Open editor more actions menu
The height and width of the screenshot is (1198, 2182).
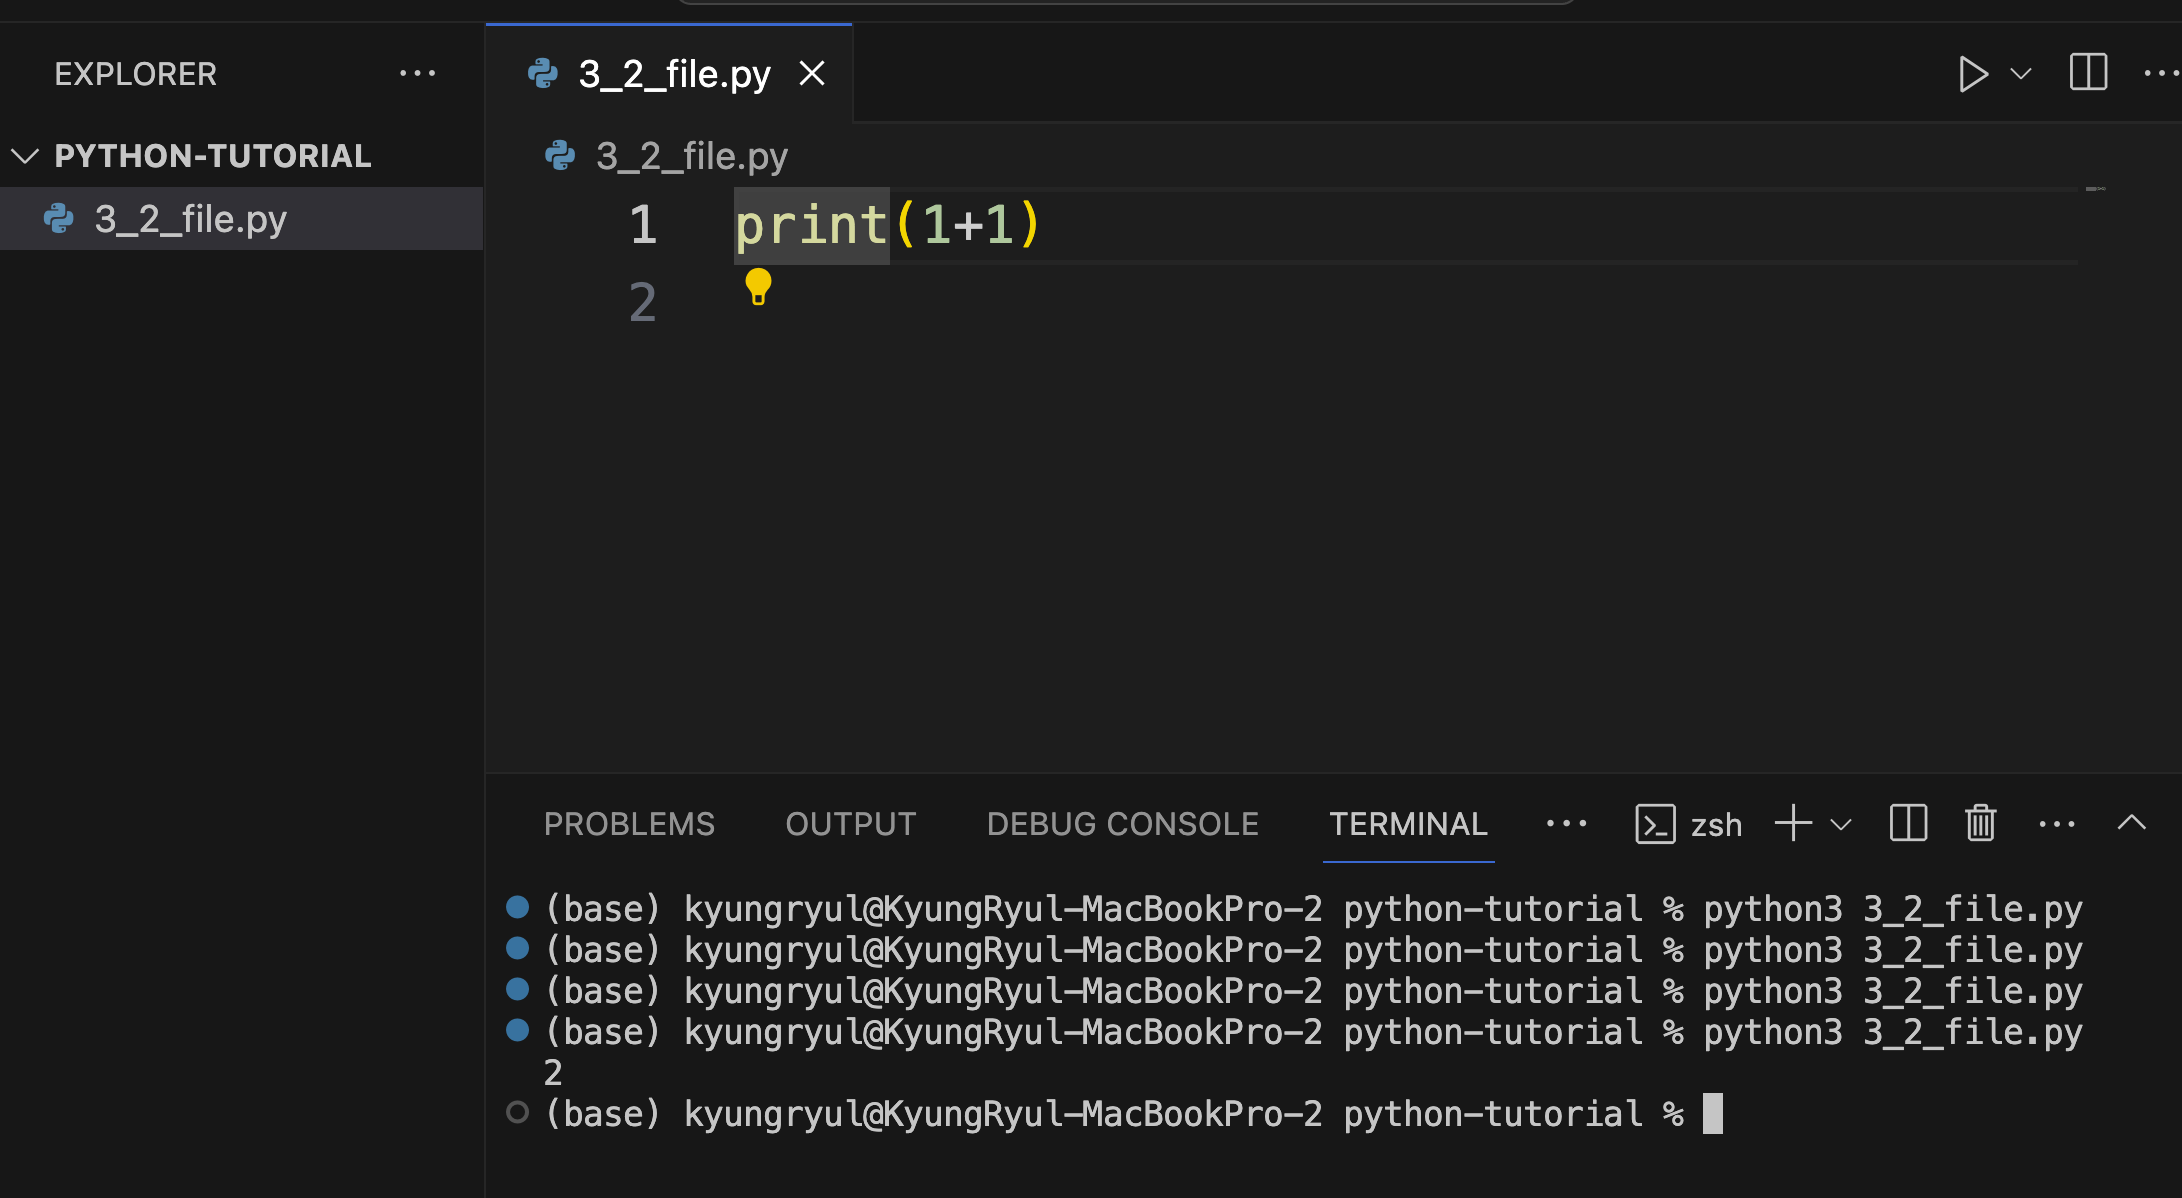[2160, 73]
